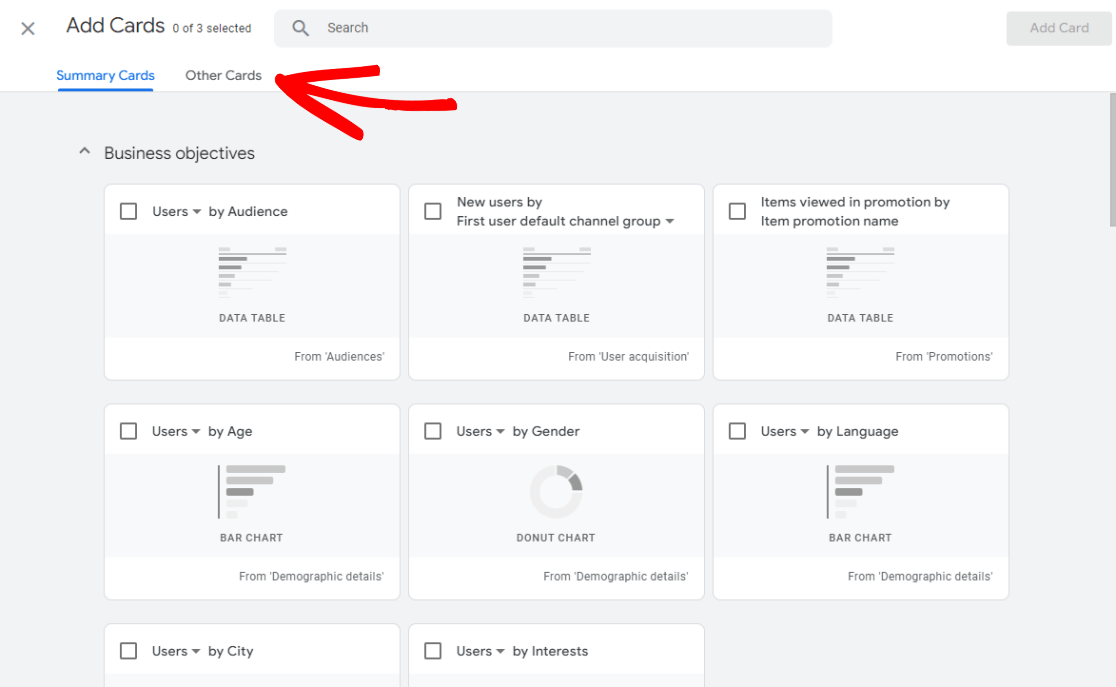This screenshot has width=1116, height=687.
Task: Select the Summary Cards tab
Action: [105, 75]
